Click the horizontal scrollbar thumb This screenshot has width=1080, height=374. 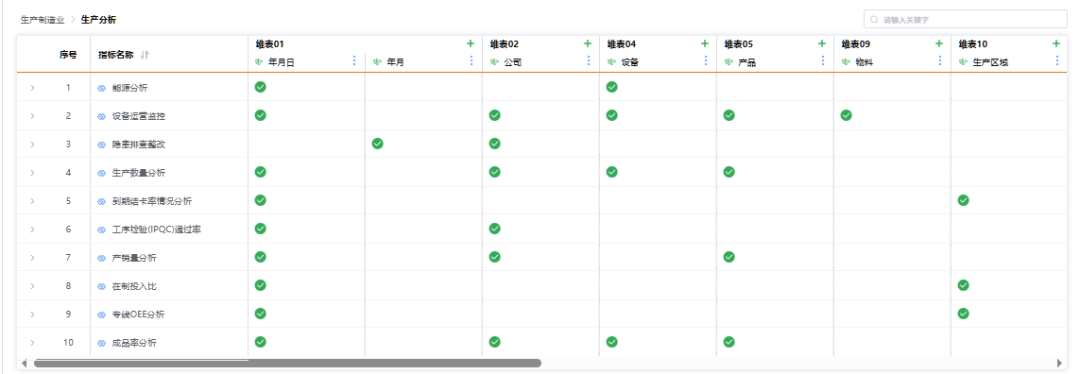[x=287, y=363]
